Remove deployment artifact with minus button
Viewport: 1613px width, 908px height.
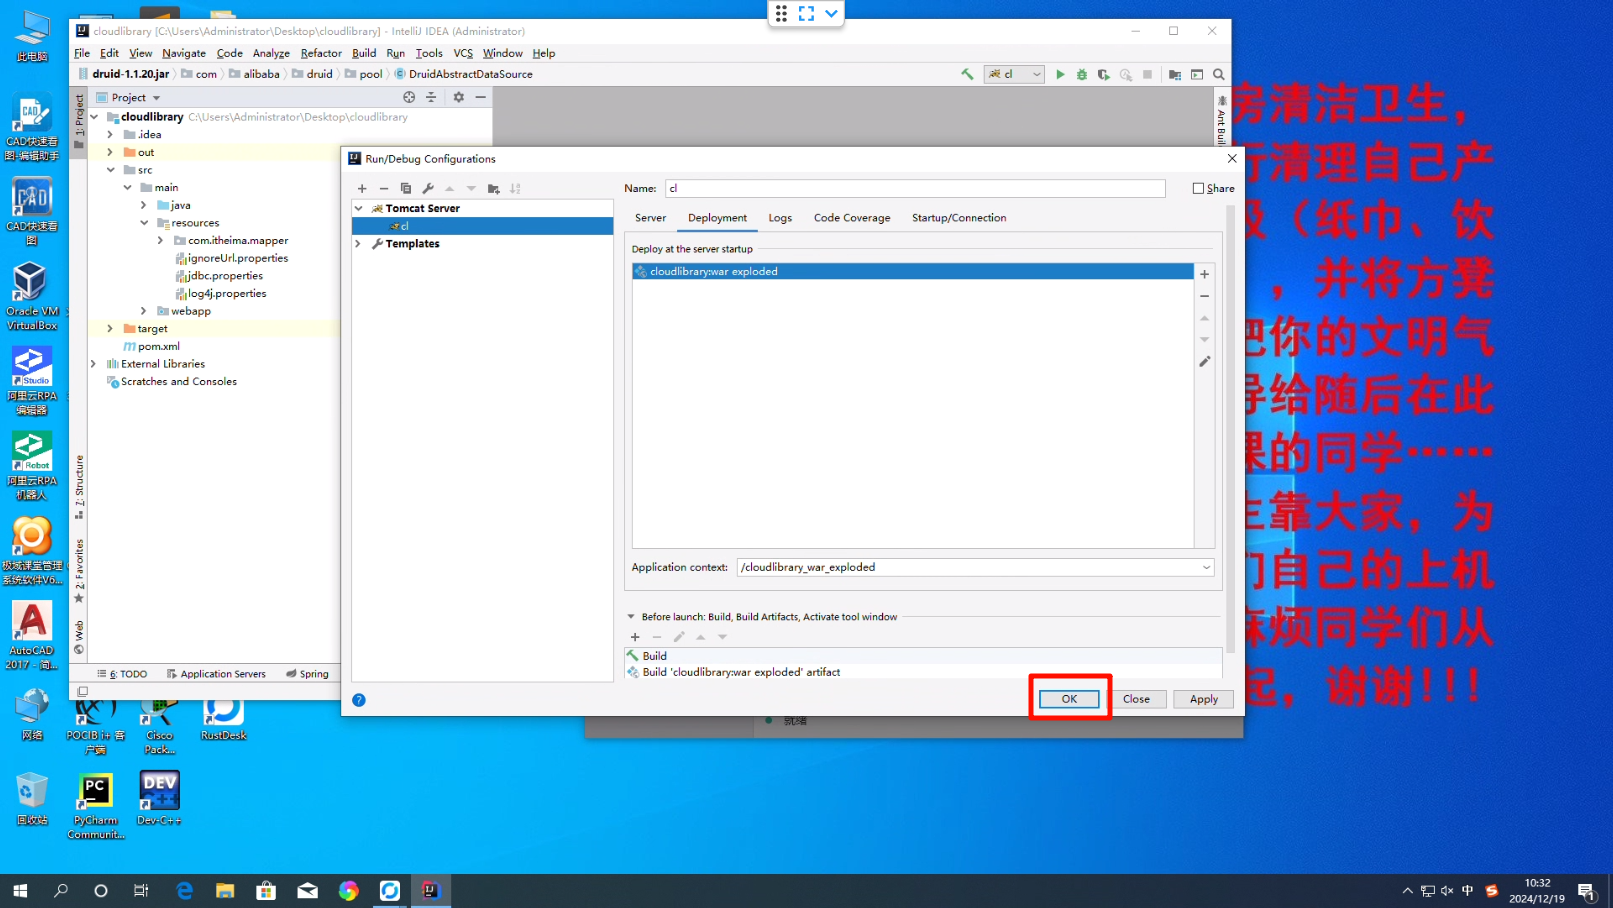pyautogui.click(x=1205, y=296)
